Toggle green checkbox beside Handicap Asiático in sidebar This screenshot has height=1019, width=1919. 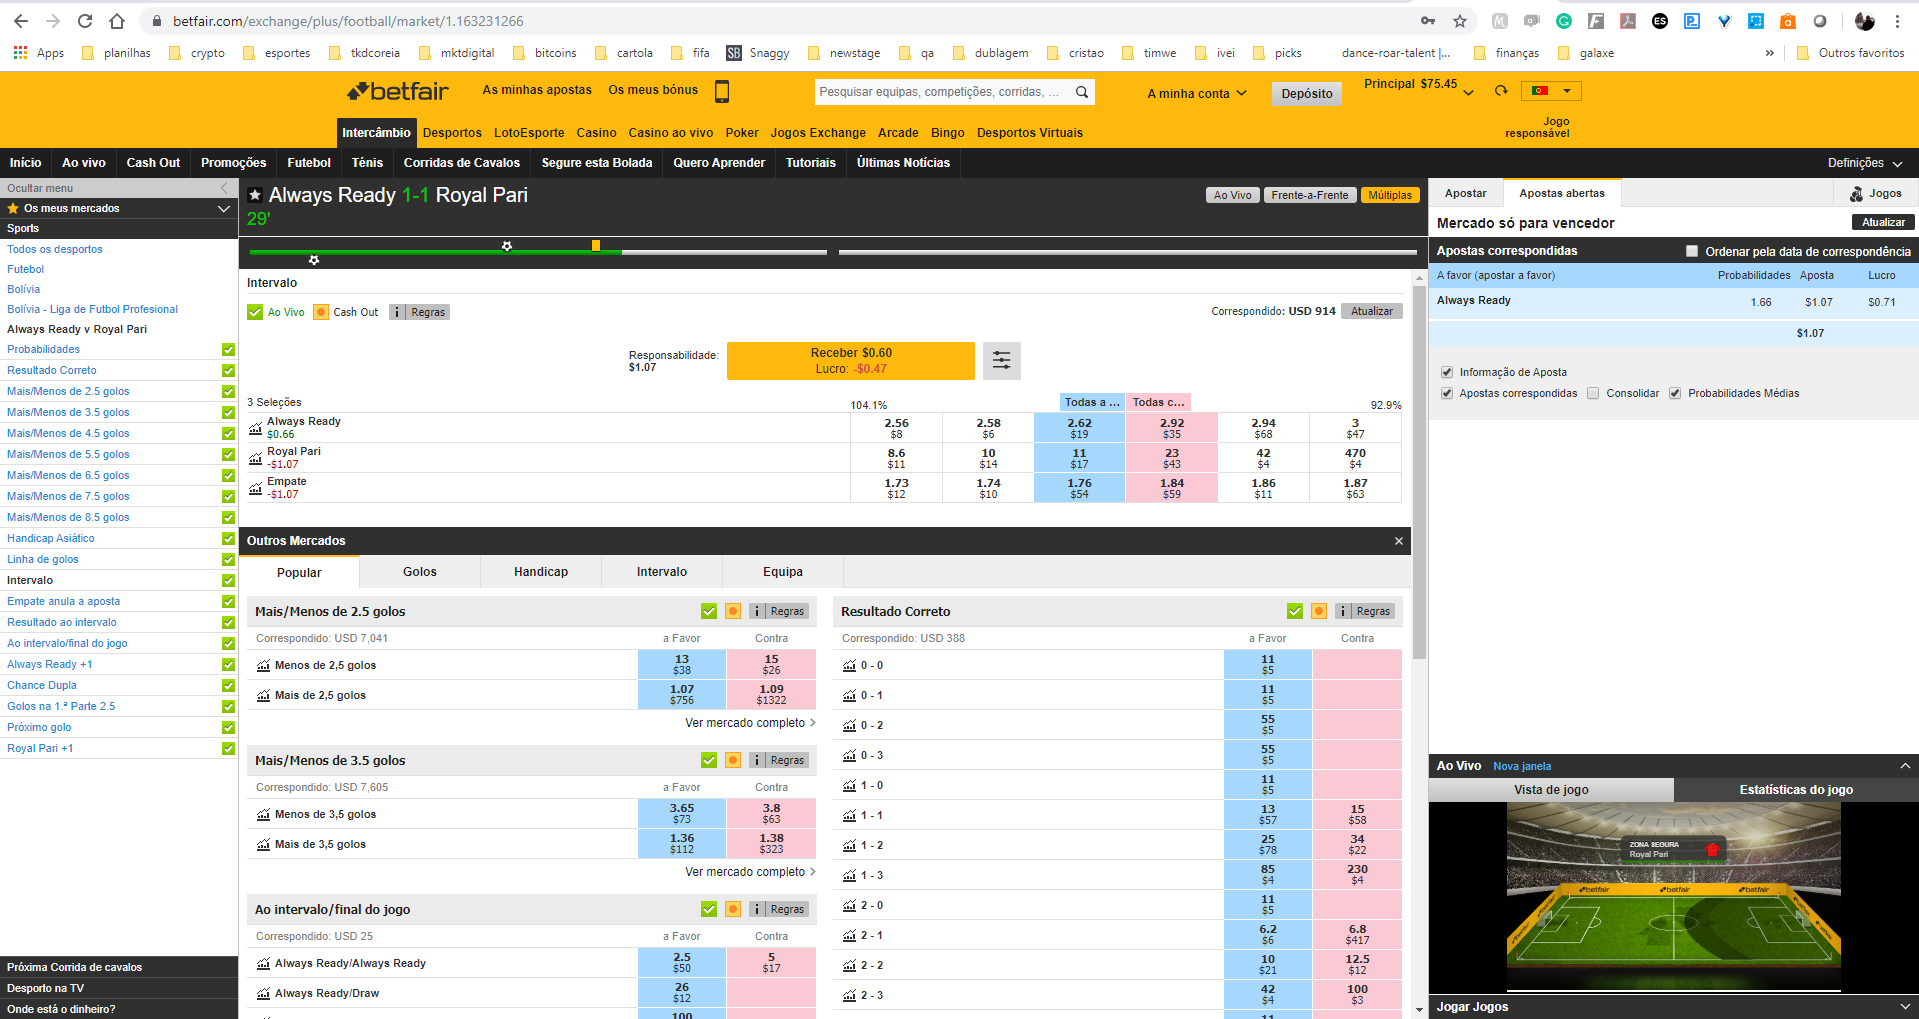click(228, 538)
